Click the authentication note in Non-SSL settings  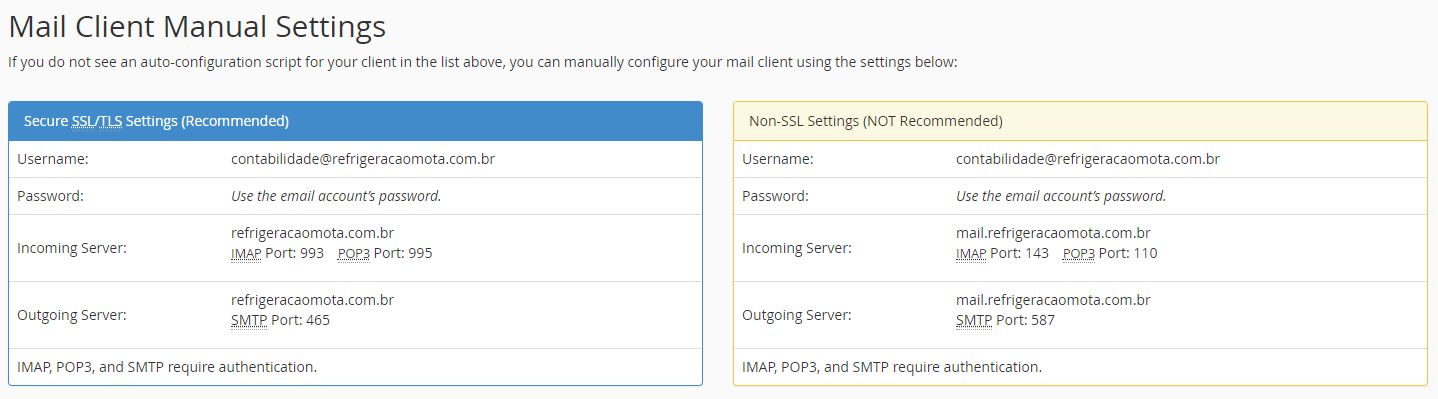[892, 367]
